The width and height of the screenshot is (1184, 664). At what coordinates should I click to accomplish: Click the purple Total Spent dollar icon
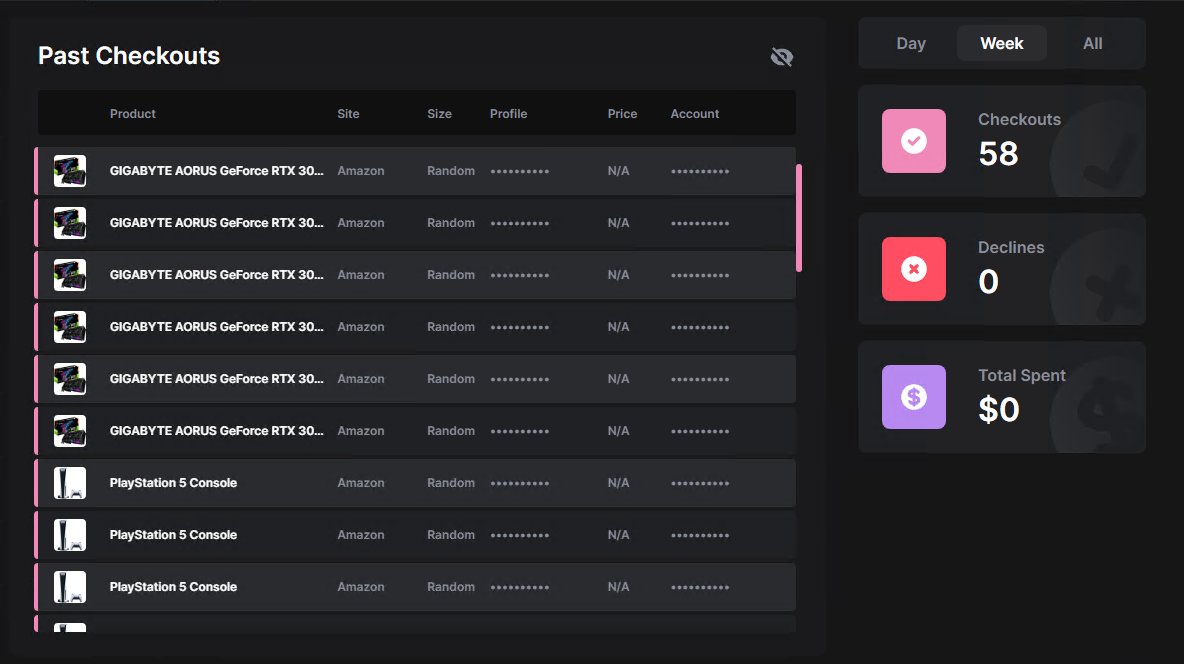click(914, 397)
